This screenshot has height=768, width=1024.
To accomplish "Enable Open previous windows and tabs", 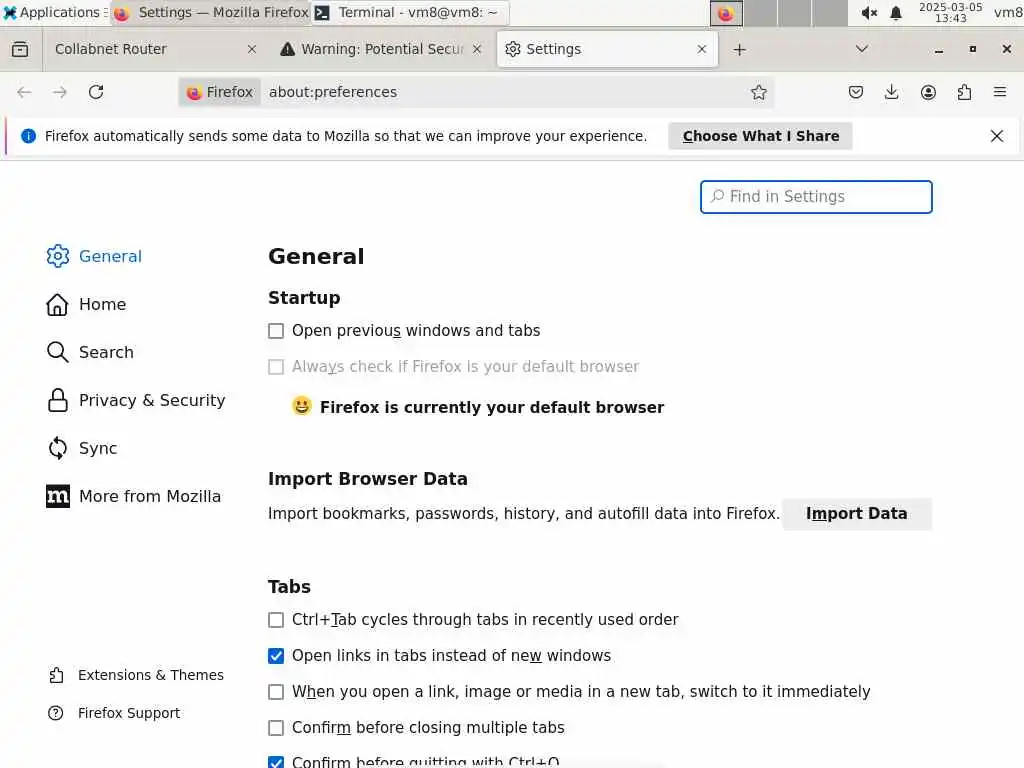I will coord(276,331).
